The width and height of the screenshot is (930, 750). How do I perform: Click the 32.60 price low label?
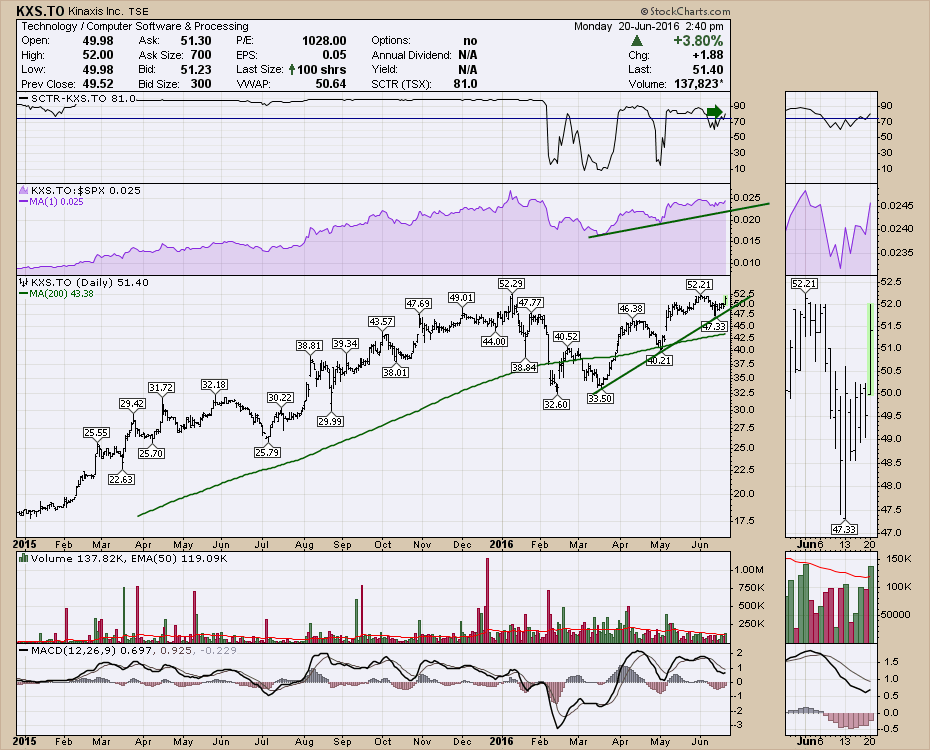(556, 404)
